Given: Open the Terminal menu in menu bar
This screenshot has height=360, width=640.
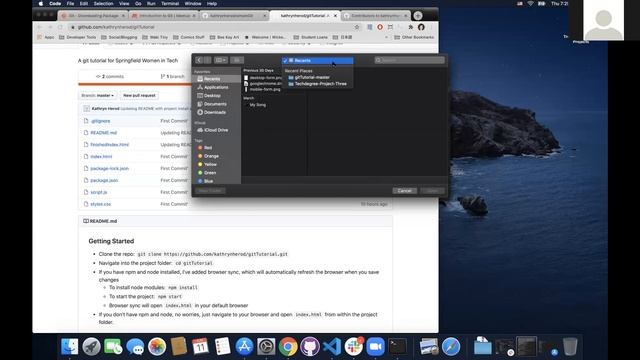Looking at the screenshot, I should (x=170, y=3).
